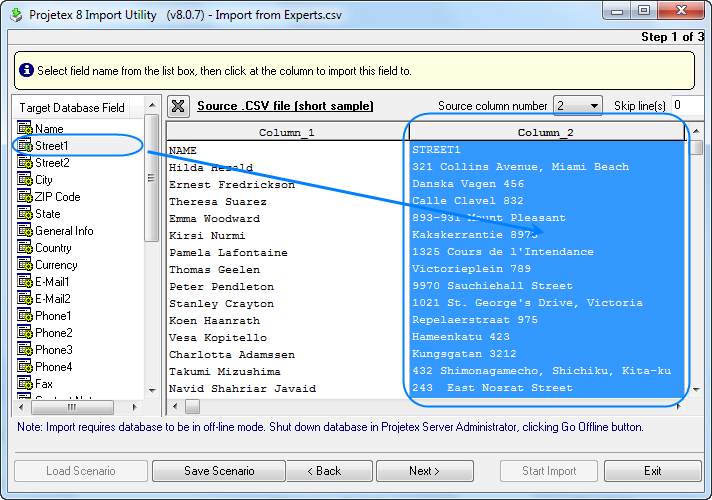This screenshot has width=712, height=500.
Task: Click the 'Navid Shahriar Javaid' cell
Action: [x=242, y=389]
